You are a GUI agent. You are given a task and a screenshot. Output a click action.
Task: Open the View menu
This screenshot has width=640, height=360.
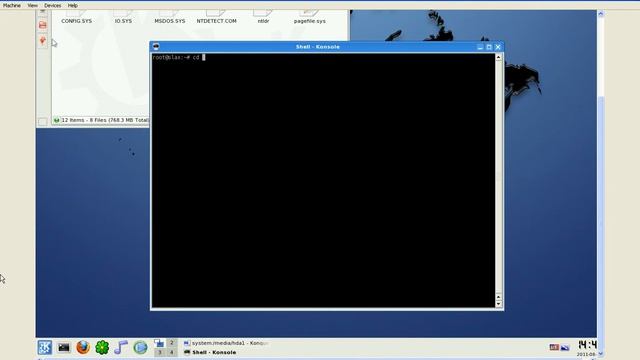pos(32,5)
